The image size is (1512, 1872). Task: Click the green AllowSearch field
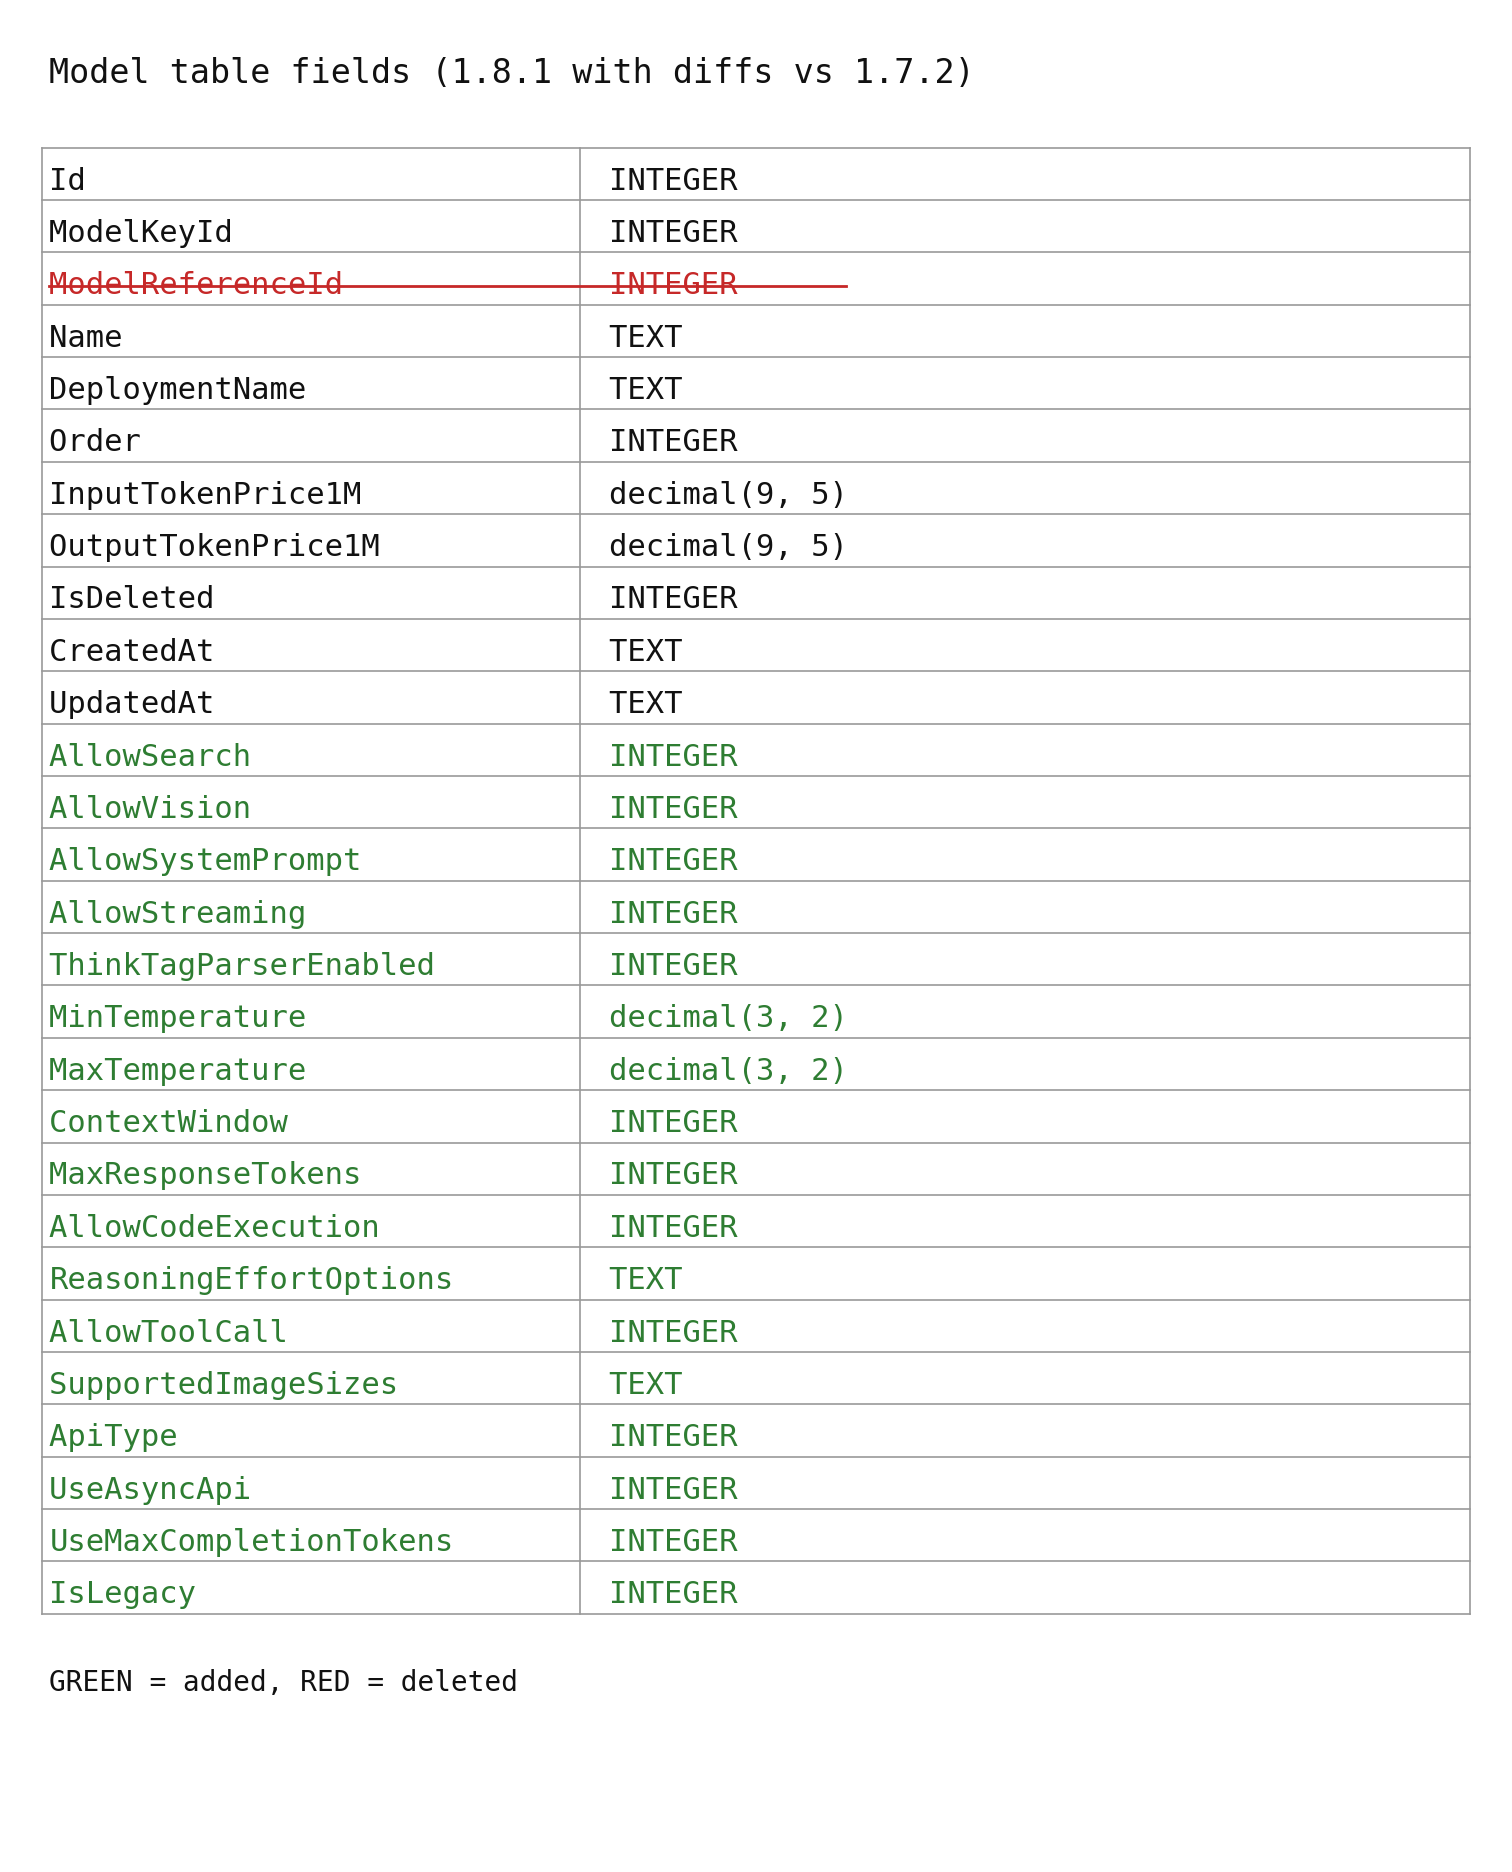click(150, 756)
